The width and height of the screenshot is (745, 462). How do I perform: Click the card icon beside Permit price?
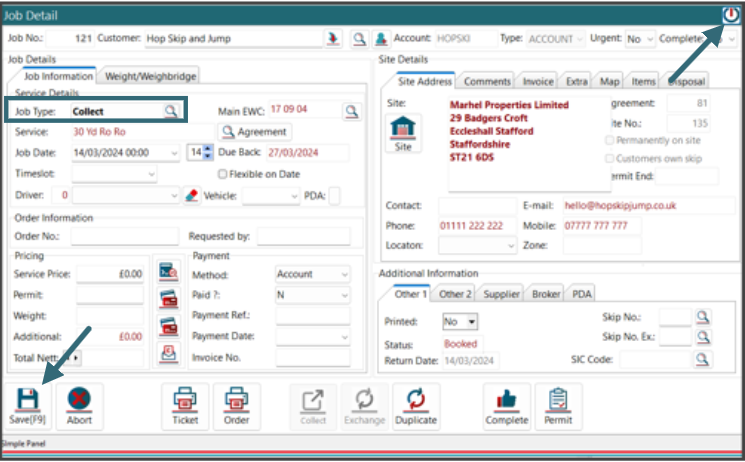169,299
